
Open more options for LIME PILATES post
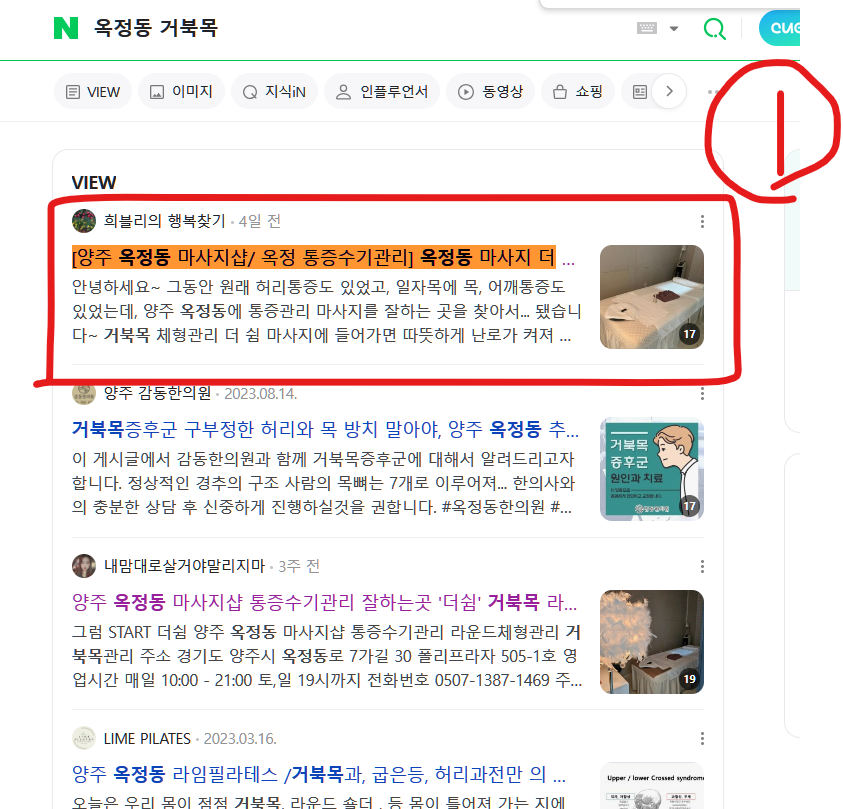tap(702, 739)
